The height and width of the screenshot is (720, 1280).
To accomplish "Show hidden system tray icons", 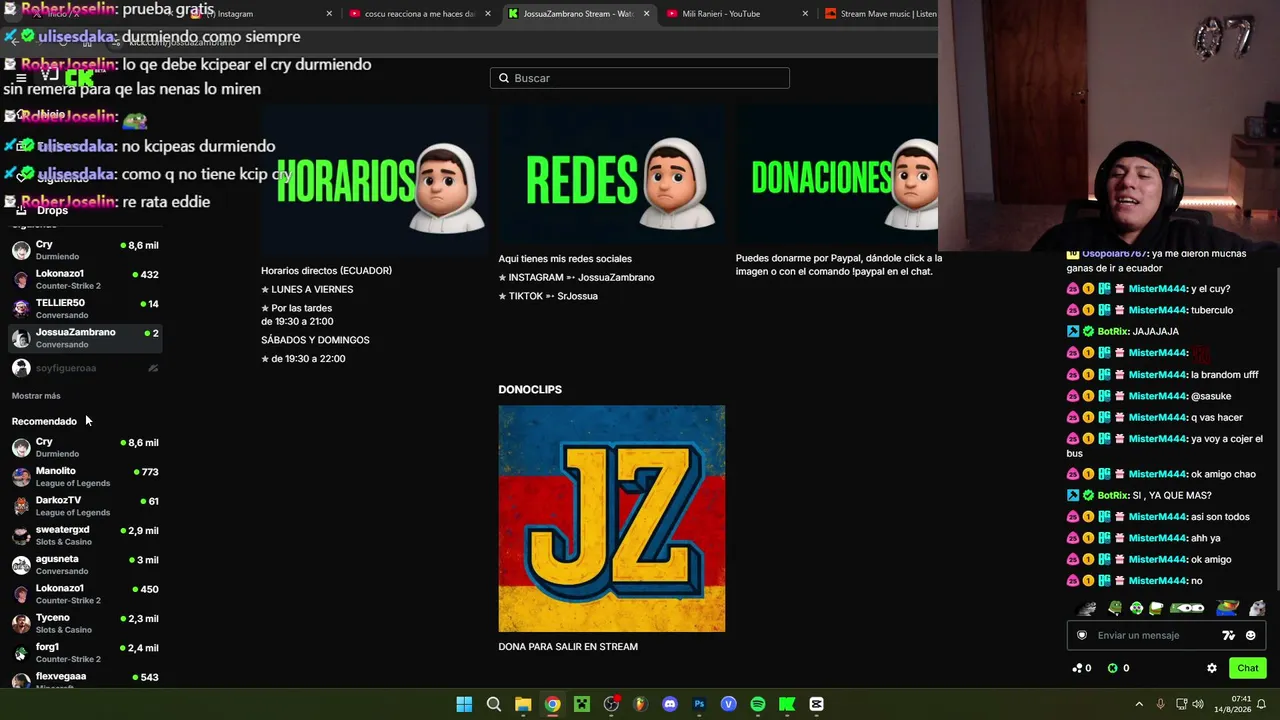I will [1139, 704].
